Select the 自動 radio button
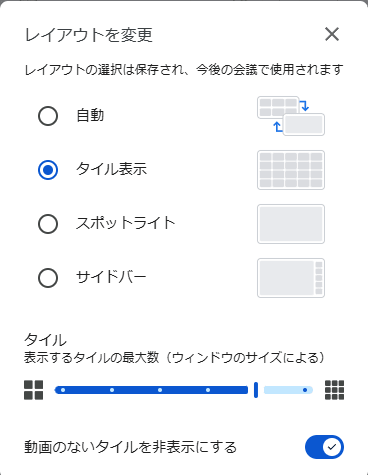Screen dimensions: 368x475 tap(48, 116)
